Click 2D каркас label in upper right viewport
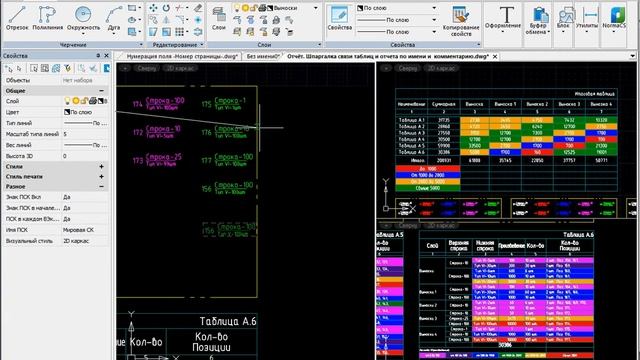The height and width of the screenshot is (360, 640). tap(441, 68)
